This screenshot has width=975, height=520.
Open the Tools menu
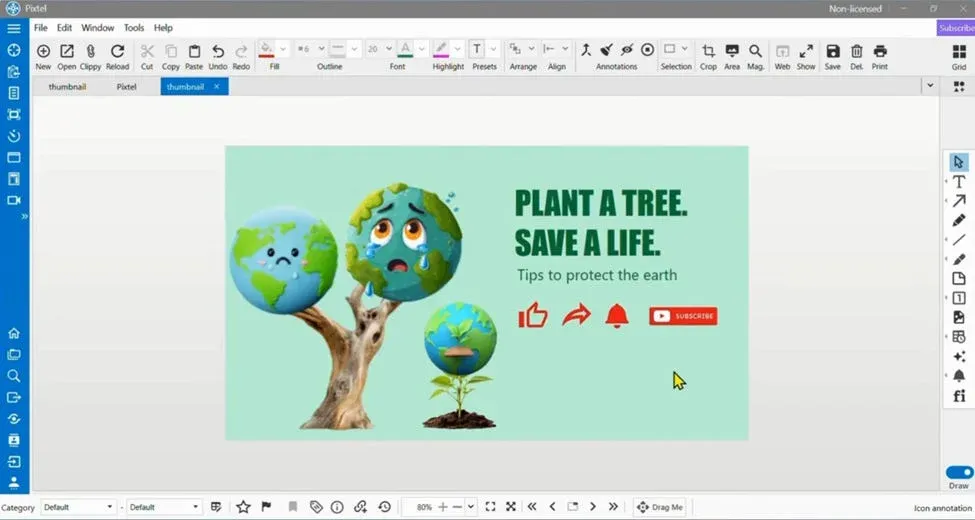coord(134,28)
